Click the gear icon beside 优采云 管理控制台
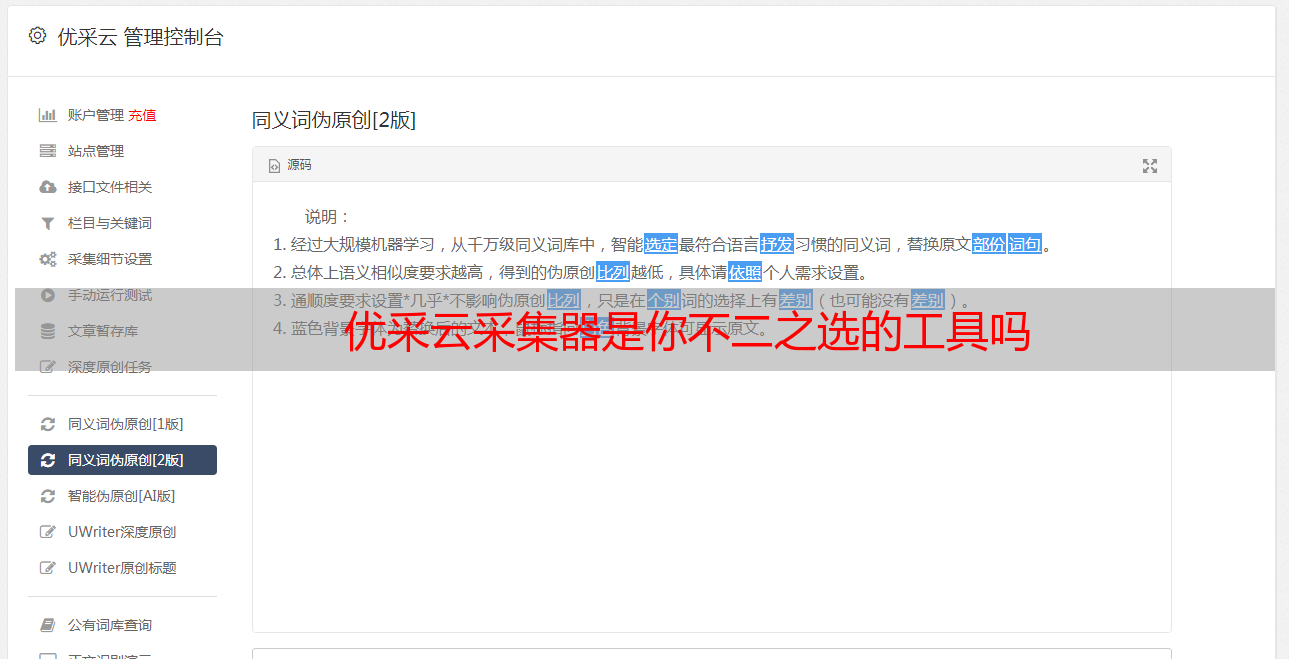Viewport: 1289px width, 659px height. coord(37,36)
